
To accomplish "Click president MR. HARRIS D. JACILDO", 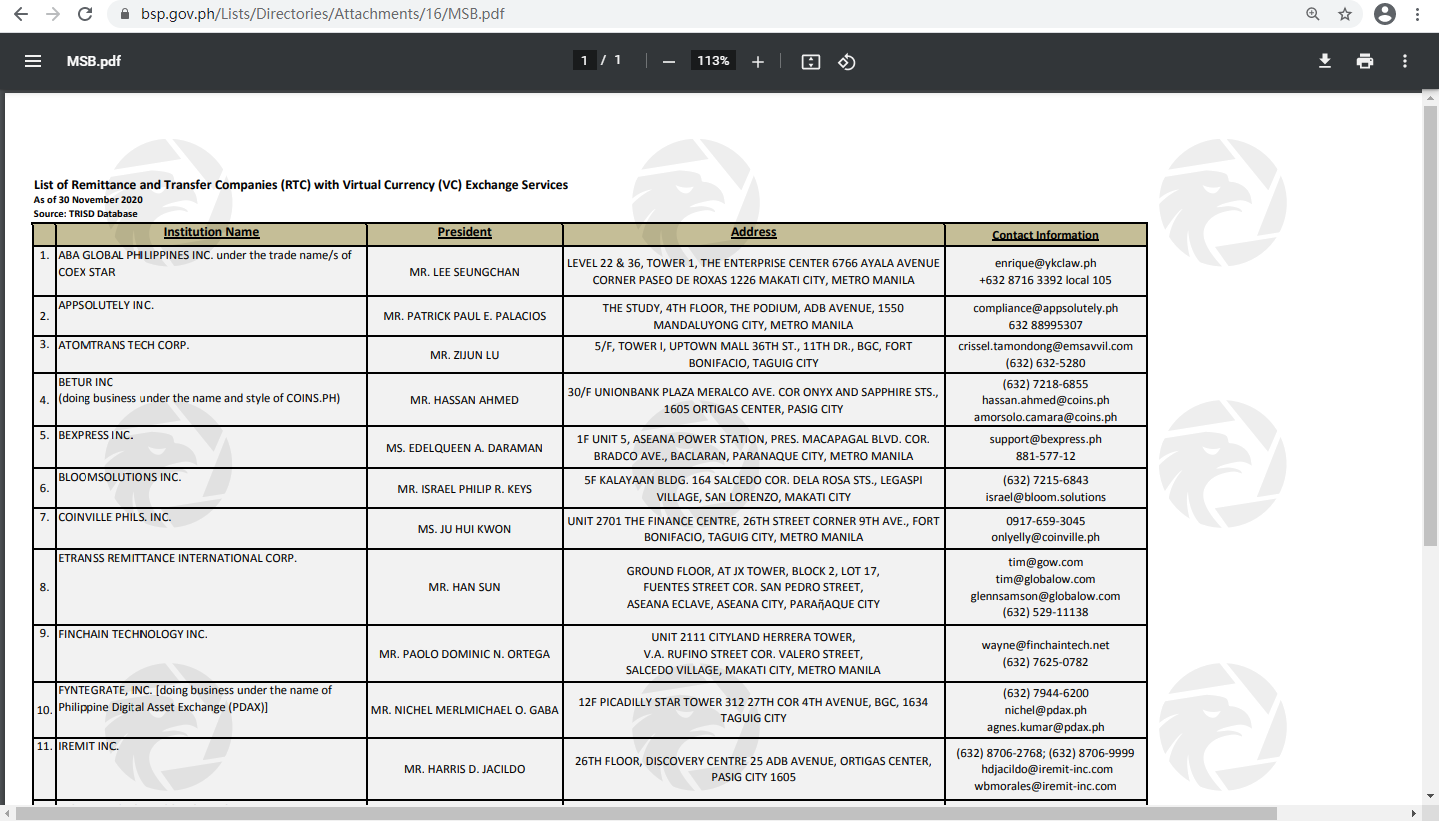I will (x=465, y=769).
